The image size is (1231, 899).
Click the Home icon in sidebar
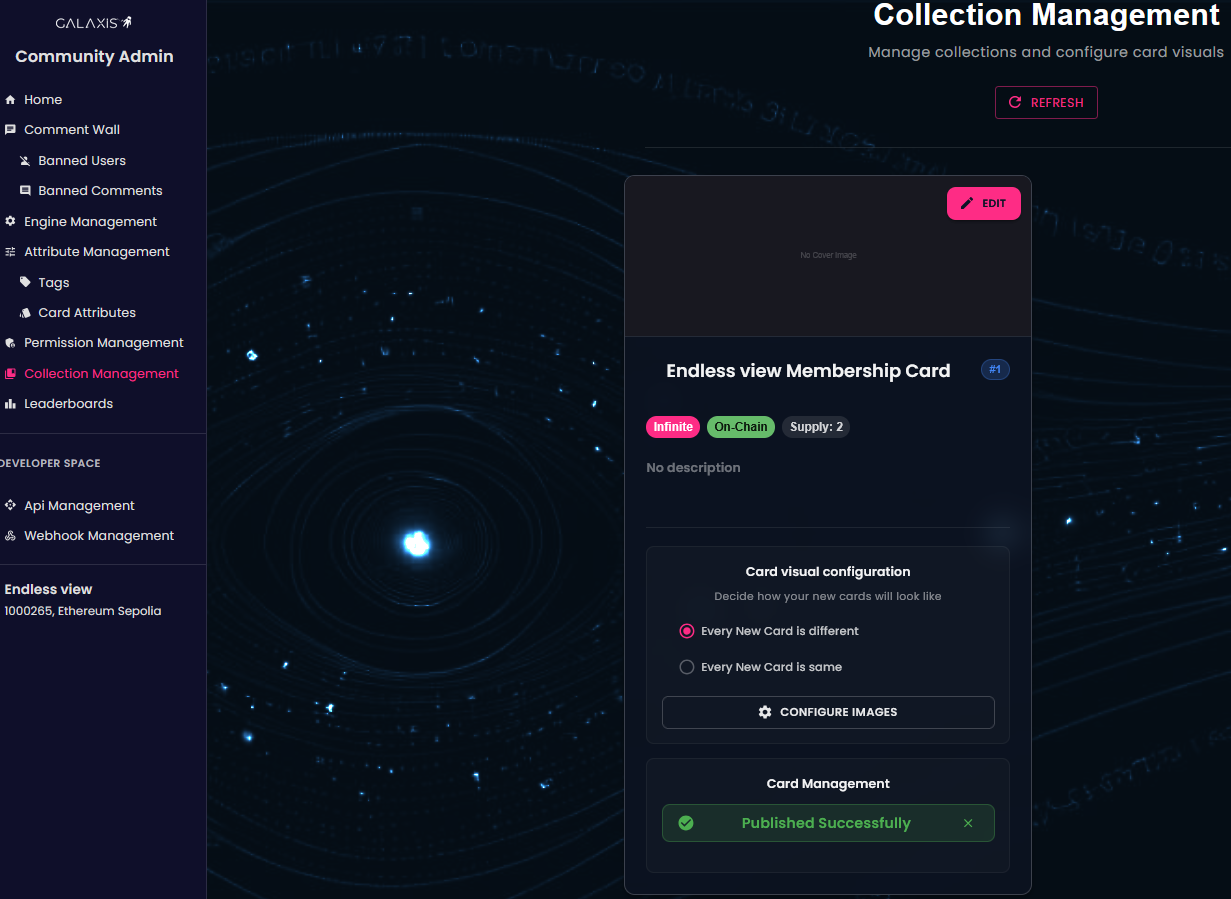point(10,100)
